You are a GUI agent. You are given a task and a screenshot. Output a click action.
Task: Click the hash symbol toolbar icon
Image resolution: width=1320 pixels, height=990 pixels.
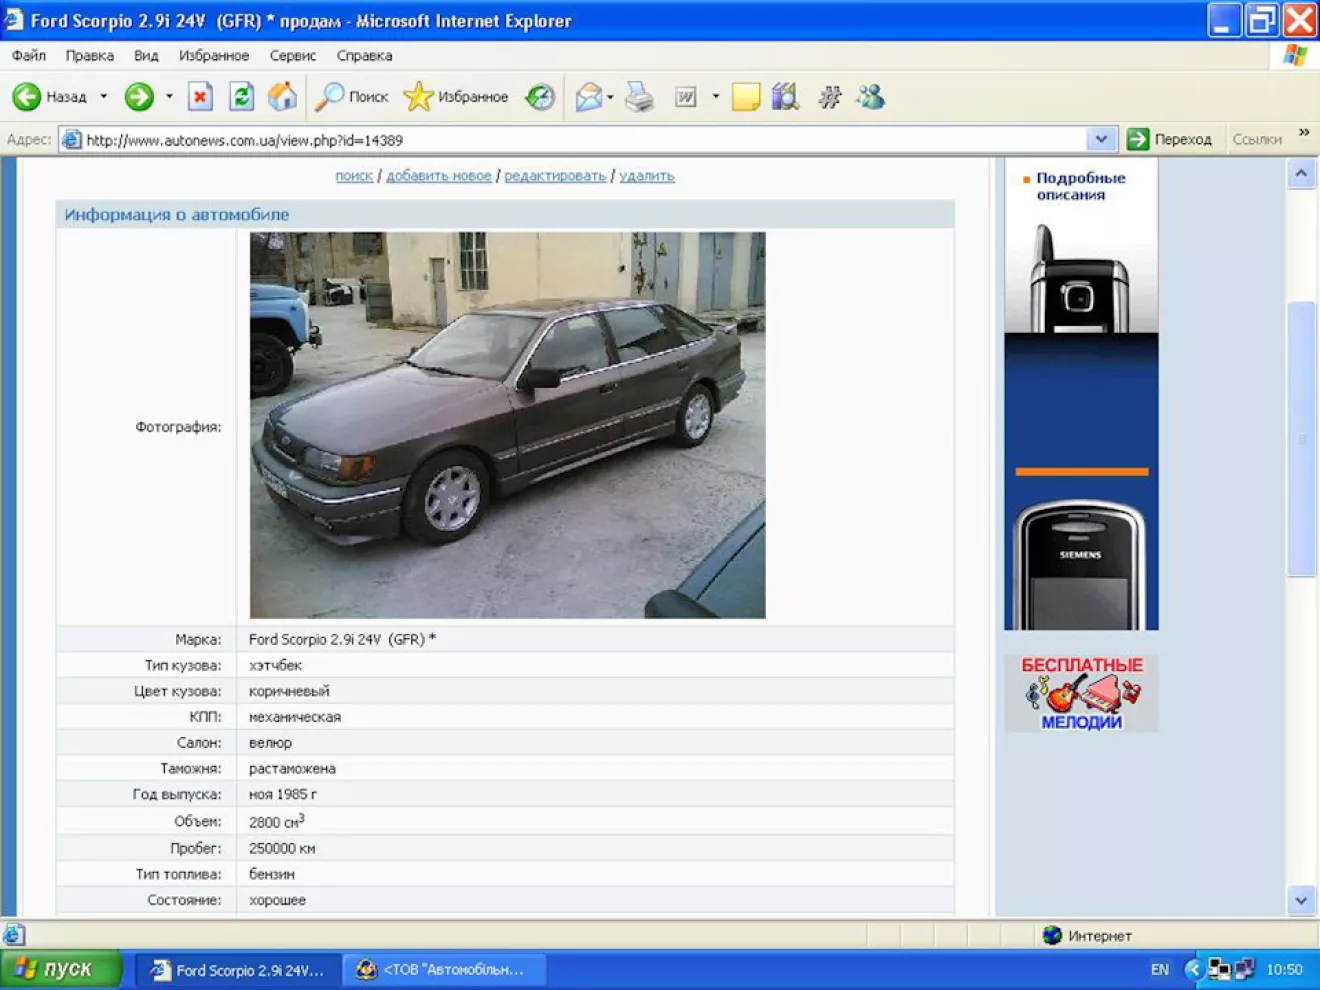click(829, 97)
